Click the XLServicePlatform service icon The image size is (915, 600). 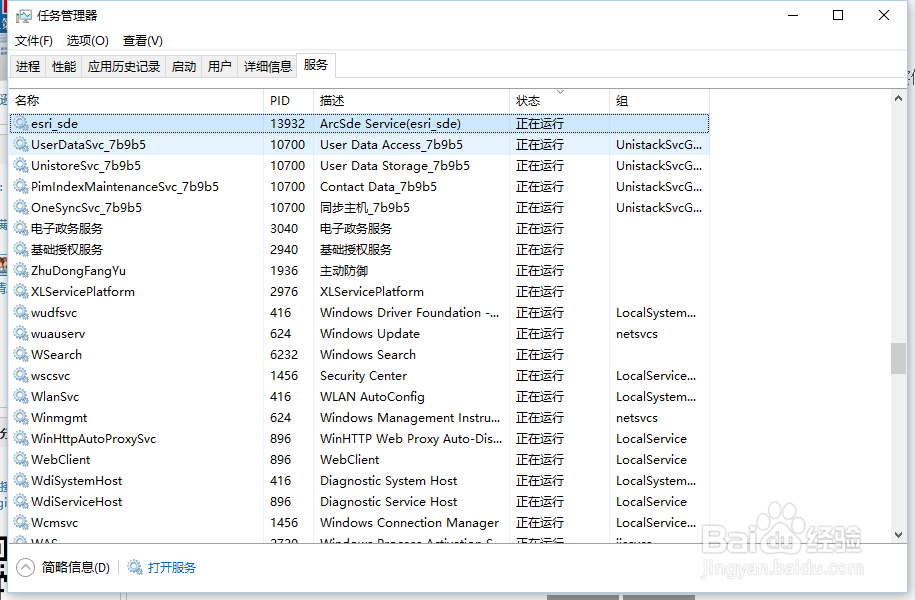[18, 291]
